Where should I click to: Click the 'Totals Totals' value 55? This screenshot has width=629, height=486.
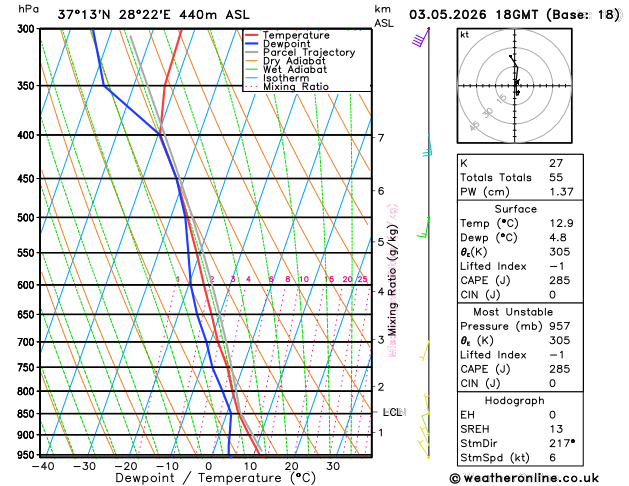[556, 178]
